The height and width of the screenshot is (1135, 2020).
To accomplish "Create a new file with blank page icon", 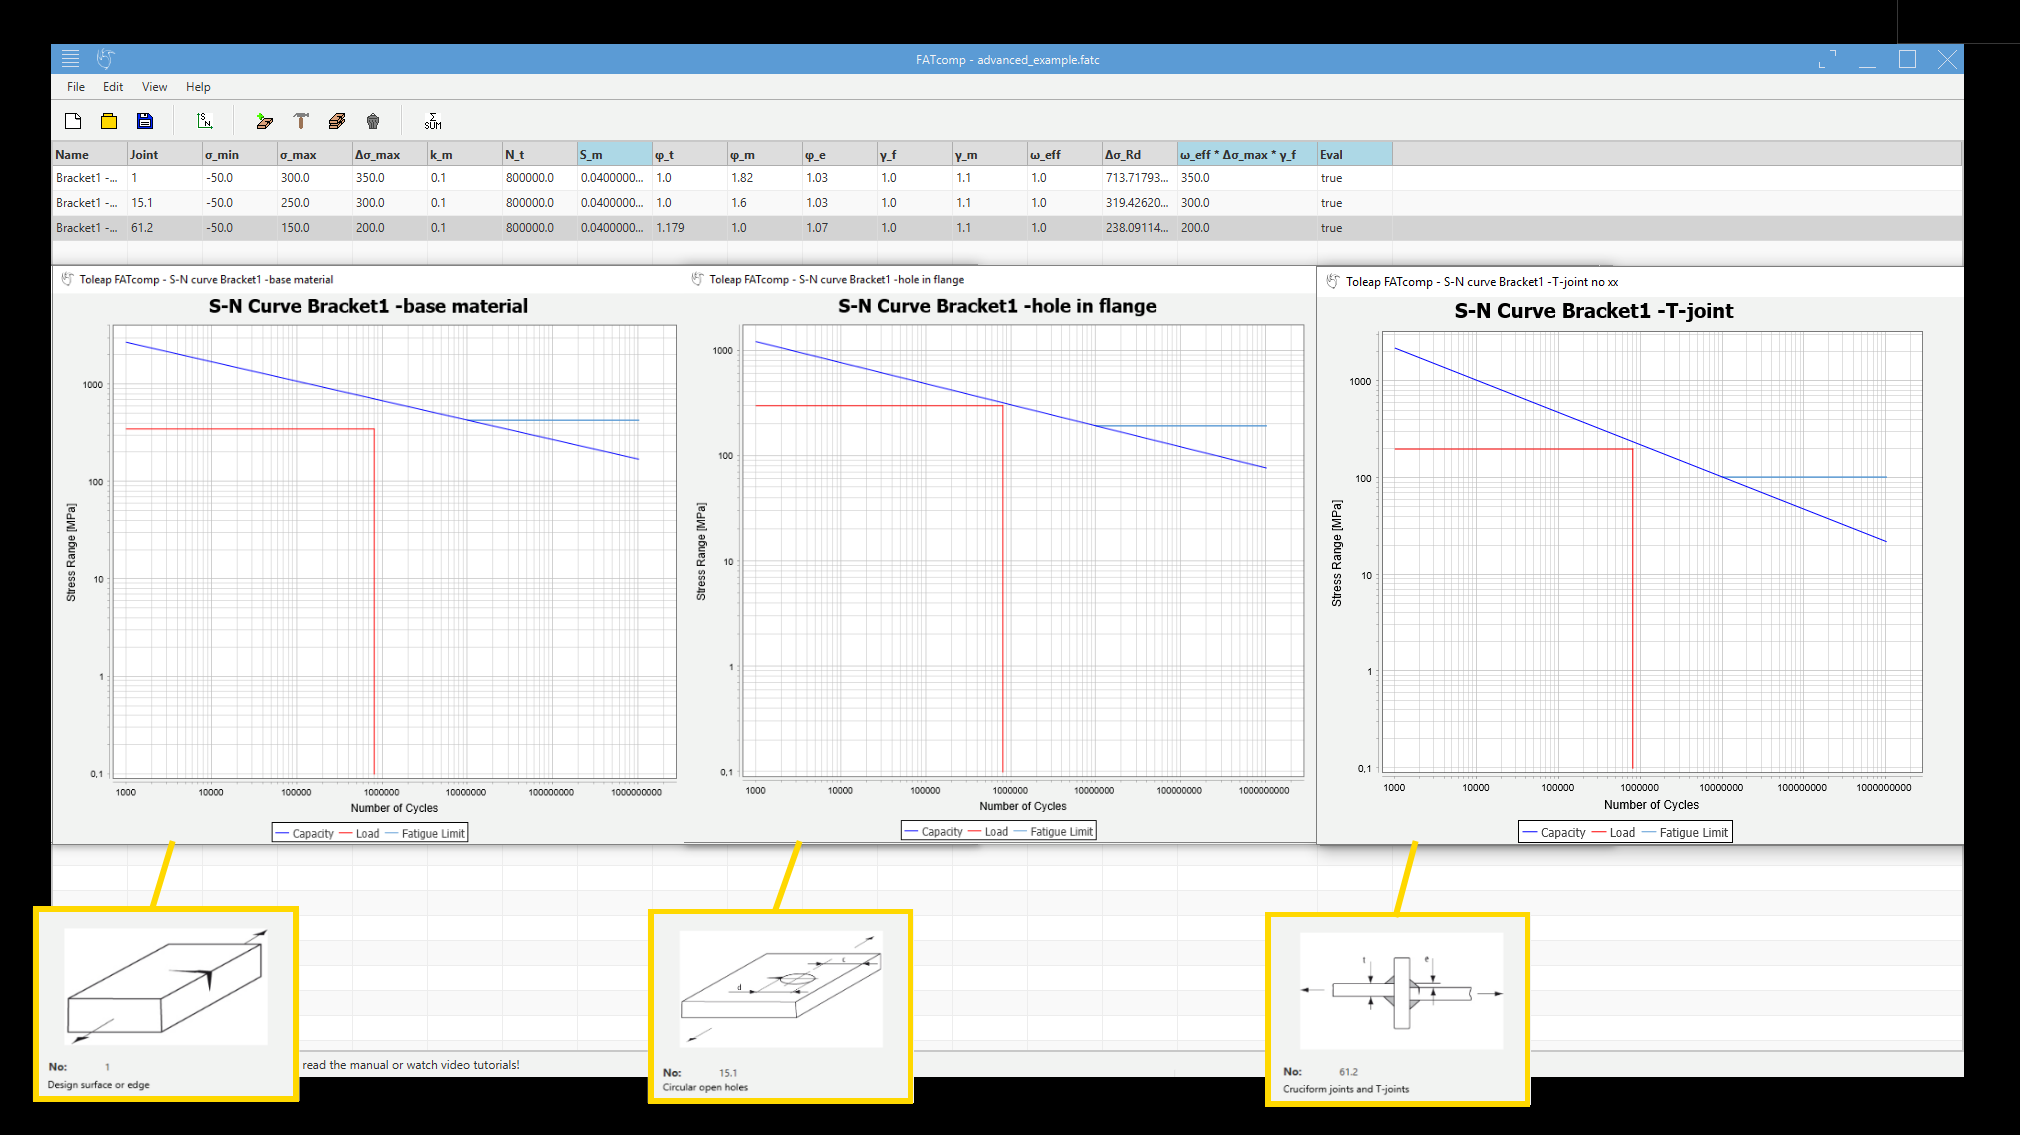I will tap(73, 121).
